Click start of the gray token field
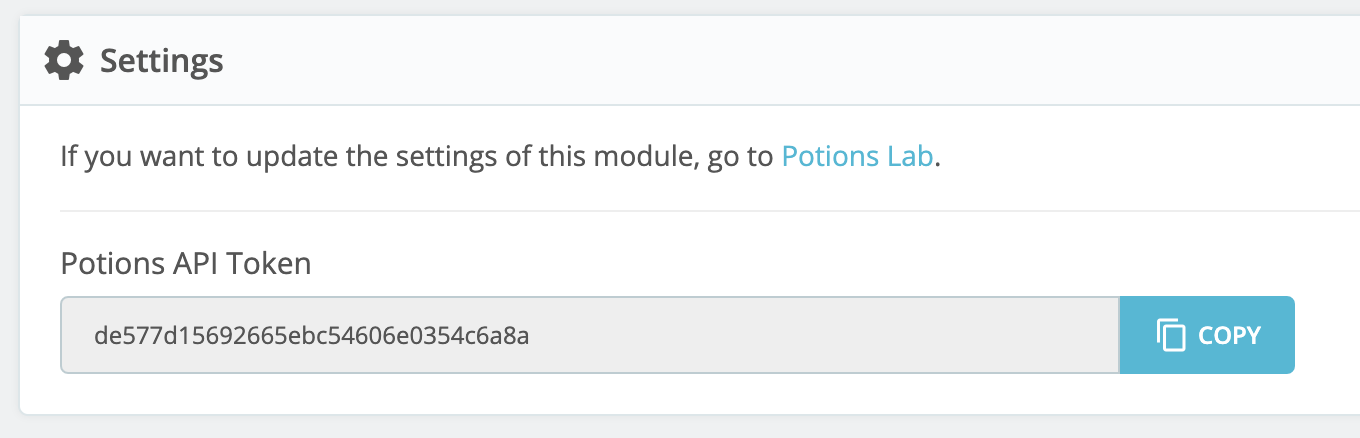The image size is (1360, 438). [x=76, y=335]
